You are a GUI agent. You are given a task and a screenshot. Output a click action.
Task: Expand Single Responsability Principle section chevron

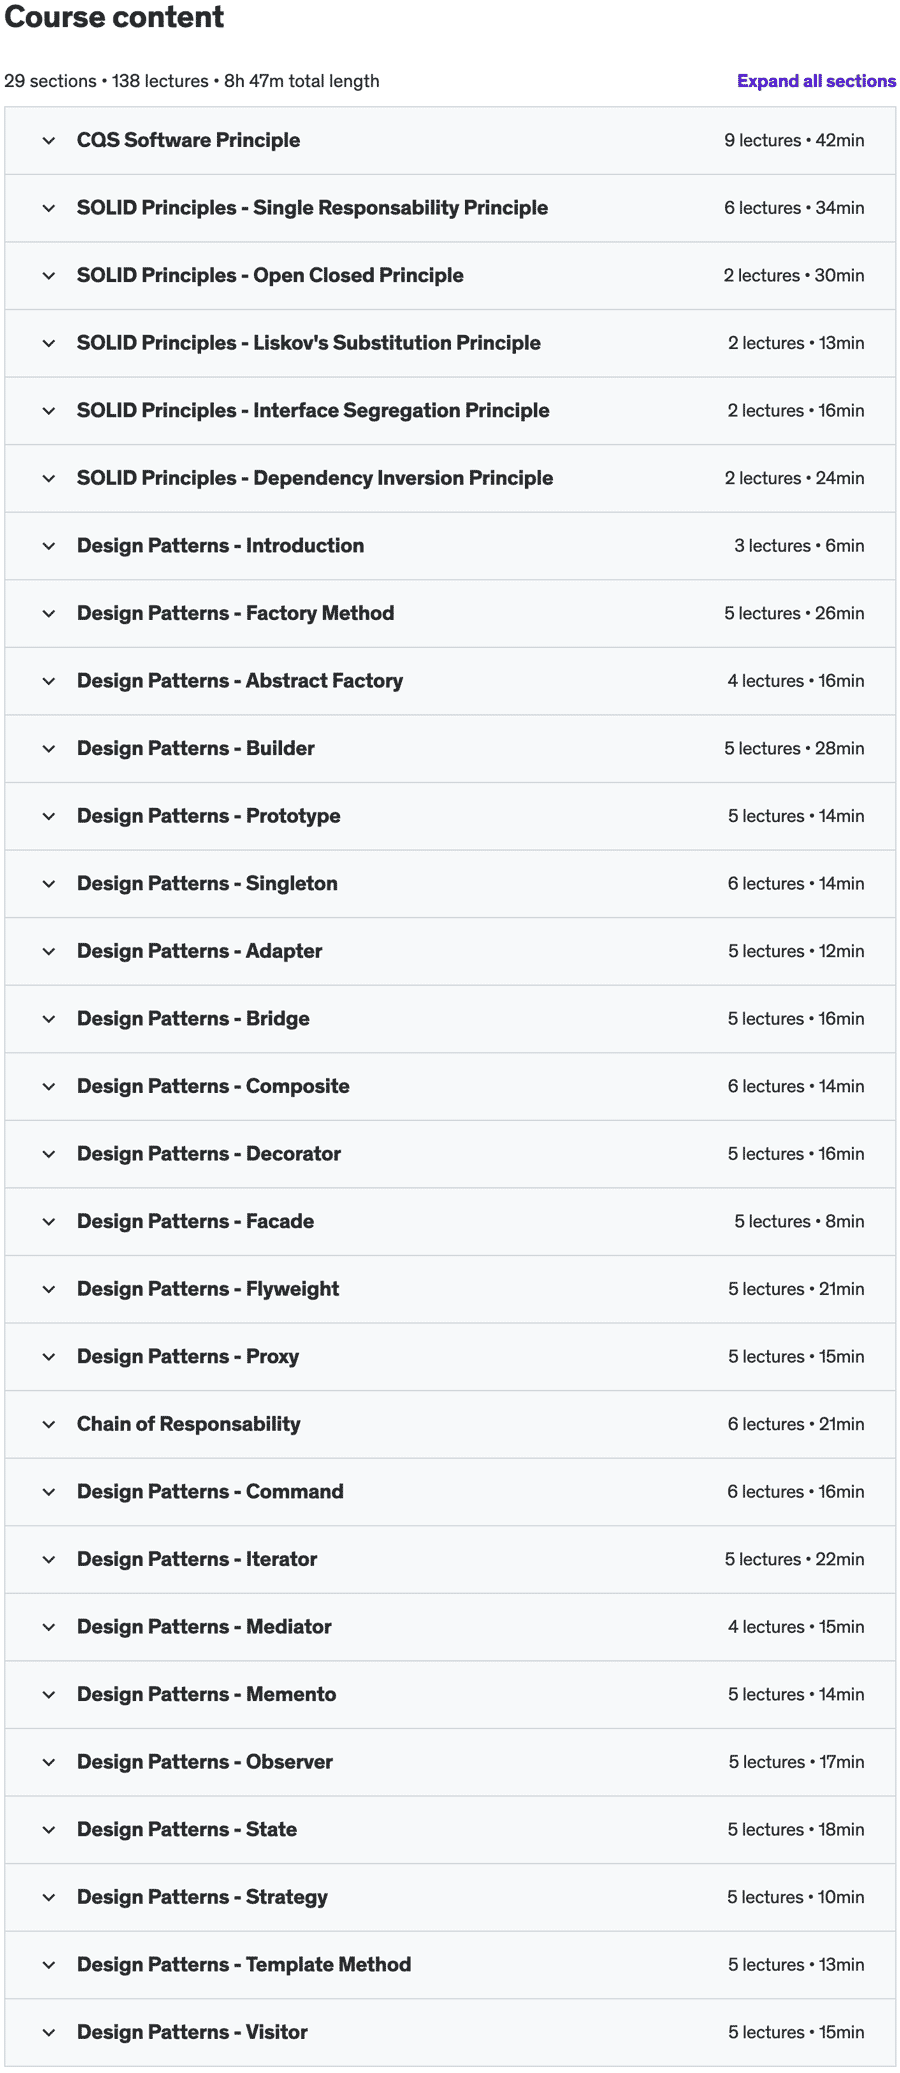[49, 208]
